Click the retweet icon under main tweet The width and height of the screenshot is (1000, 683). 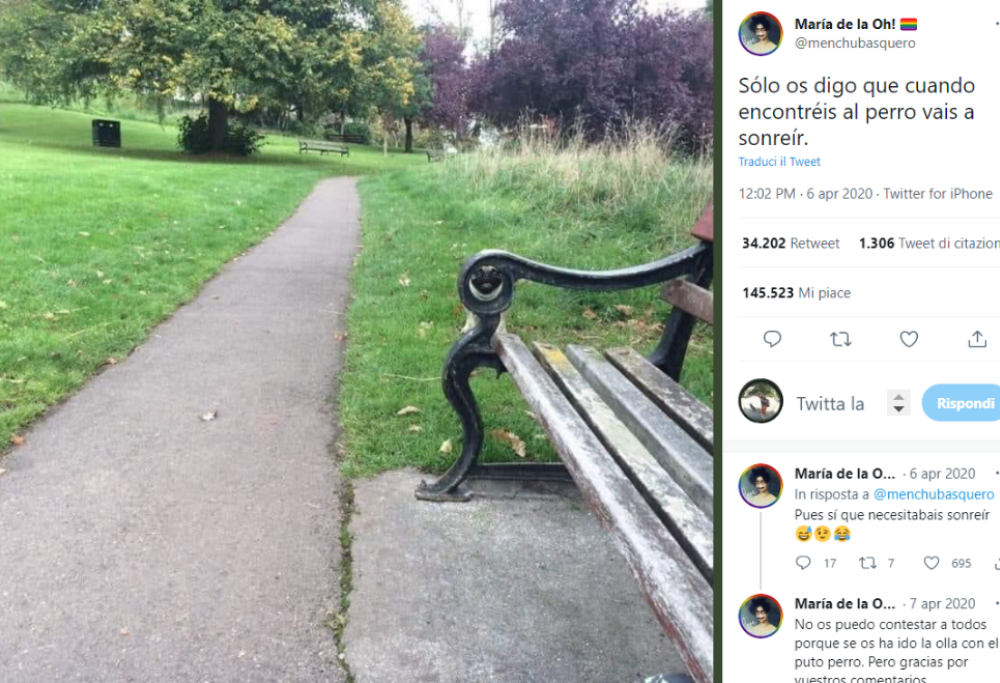841,339
